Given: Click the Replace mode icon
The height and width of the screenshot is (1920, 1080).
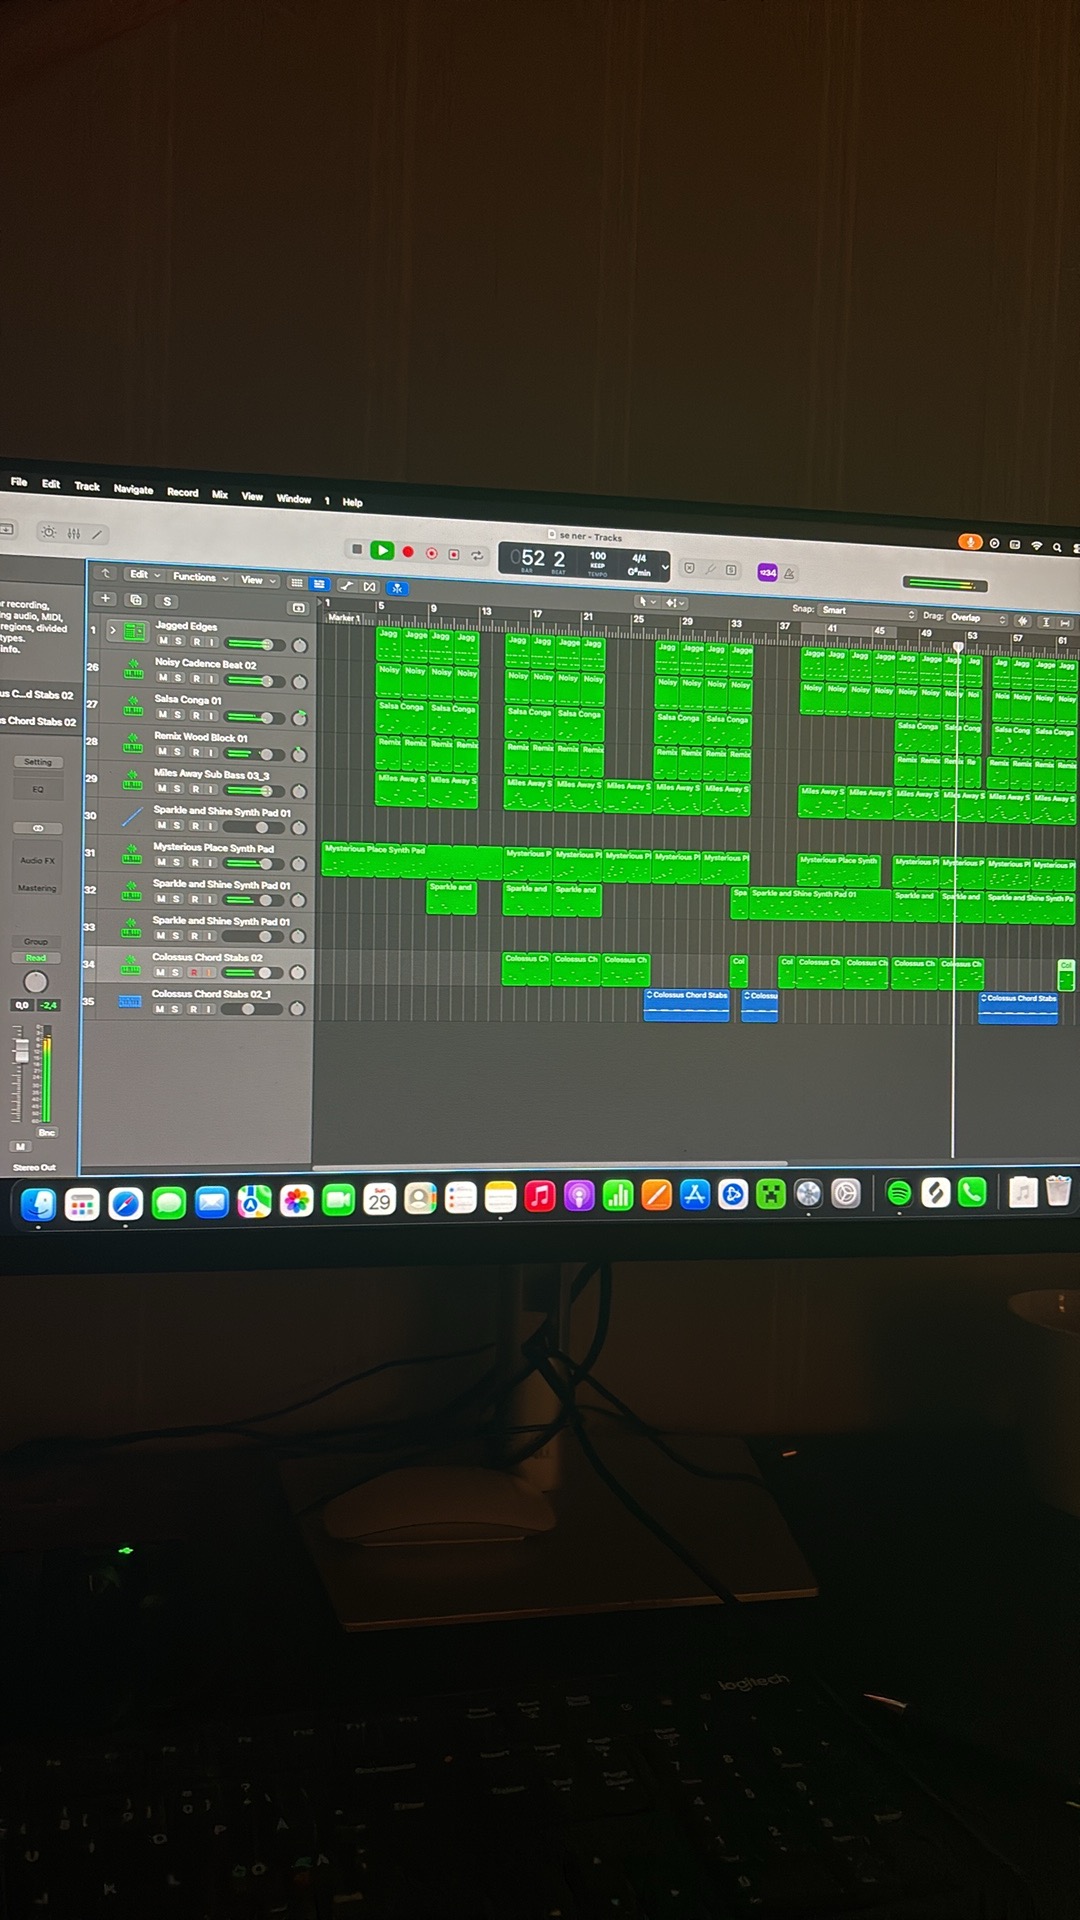Looking at the screenshot, I should (689, 568).
